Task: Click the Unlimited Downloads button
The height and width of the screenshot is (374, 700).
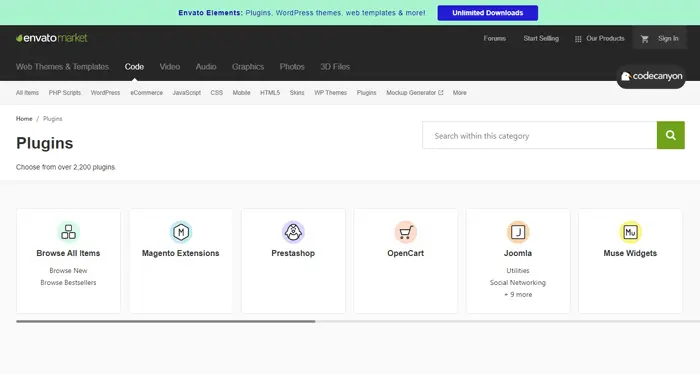Action: click(x=488, y=13)
